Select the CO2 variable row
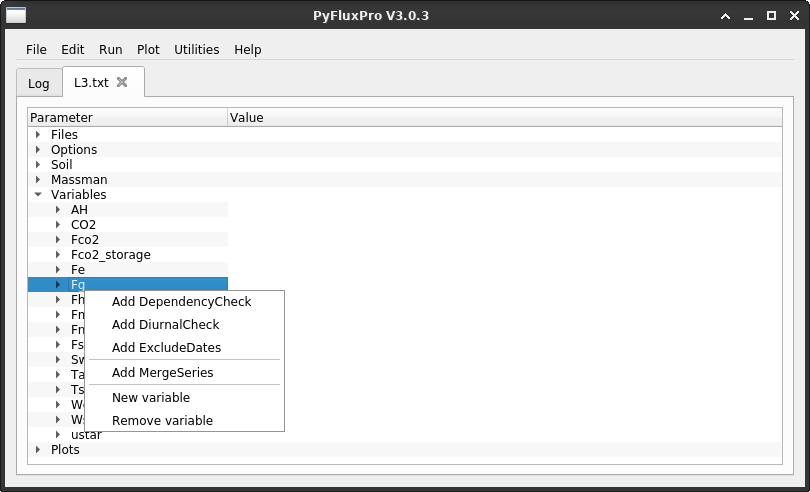The image size is (810, 492). (128, 224)
